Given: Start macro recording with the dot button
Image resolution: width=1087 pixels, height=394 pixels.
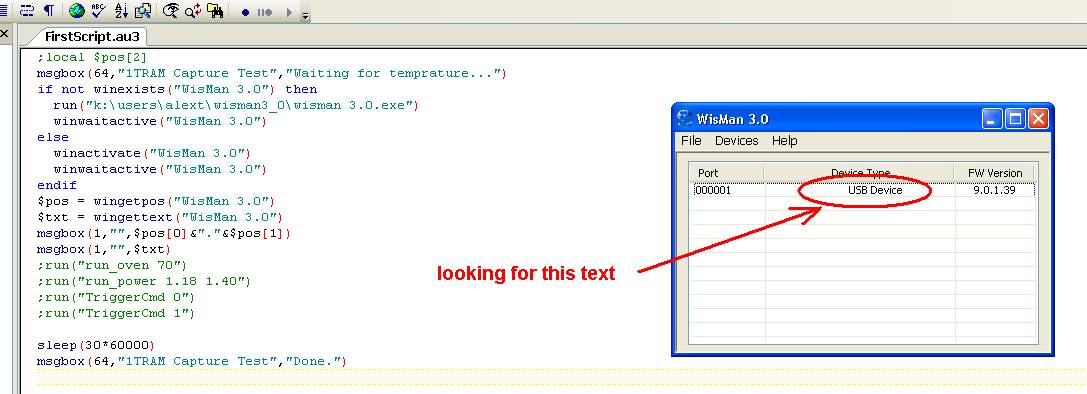Looking at the screenshot, I should click(245, 12).
